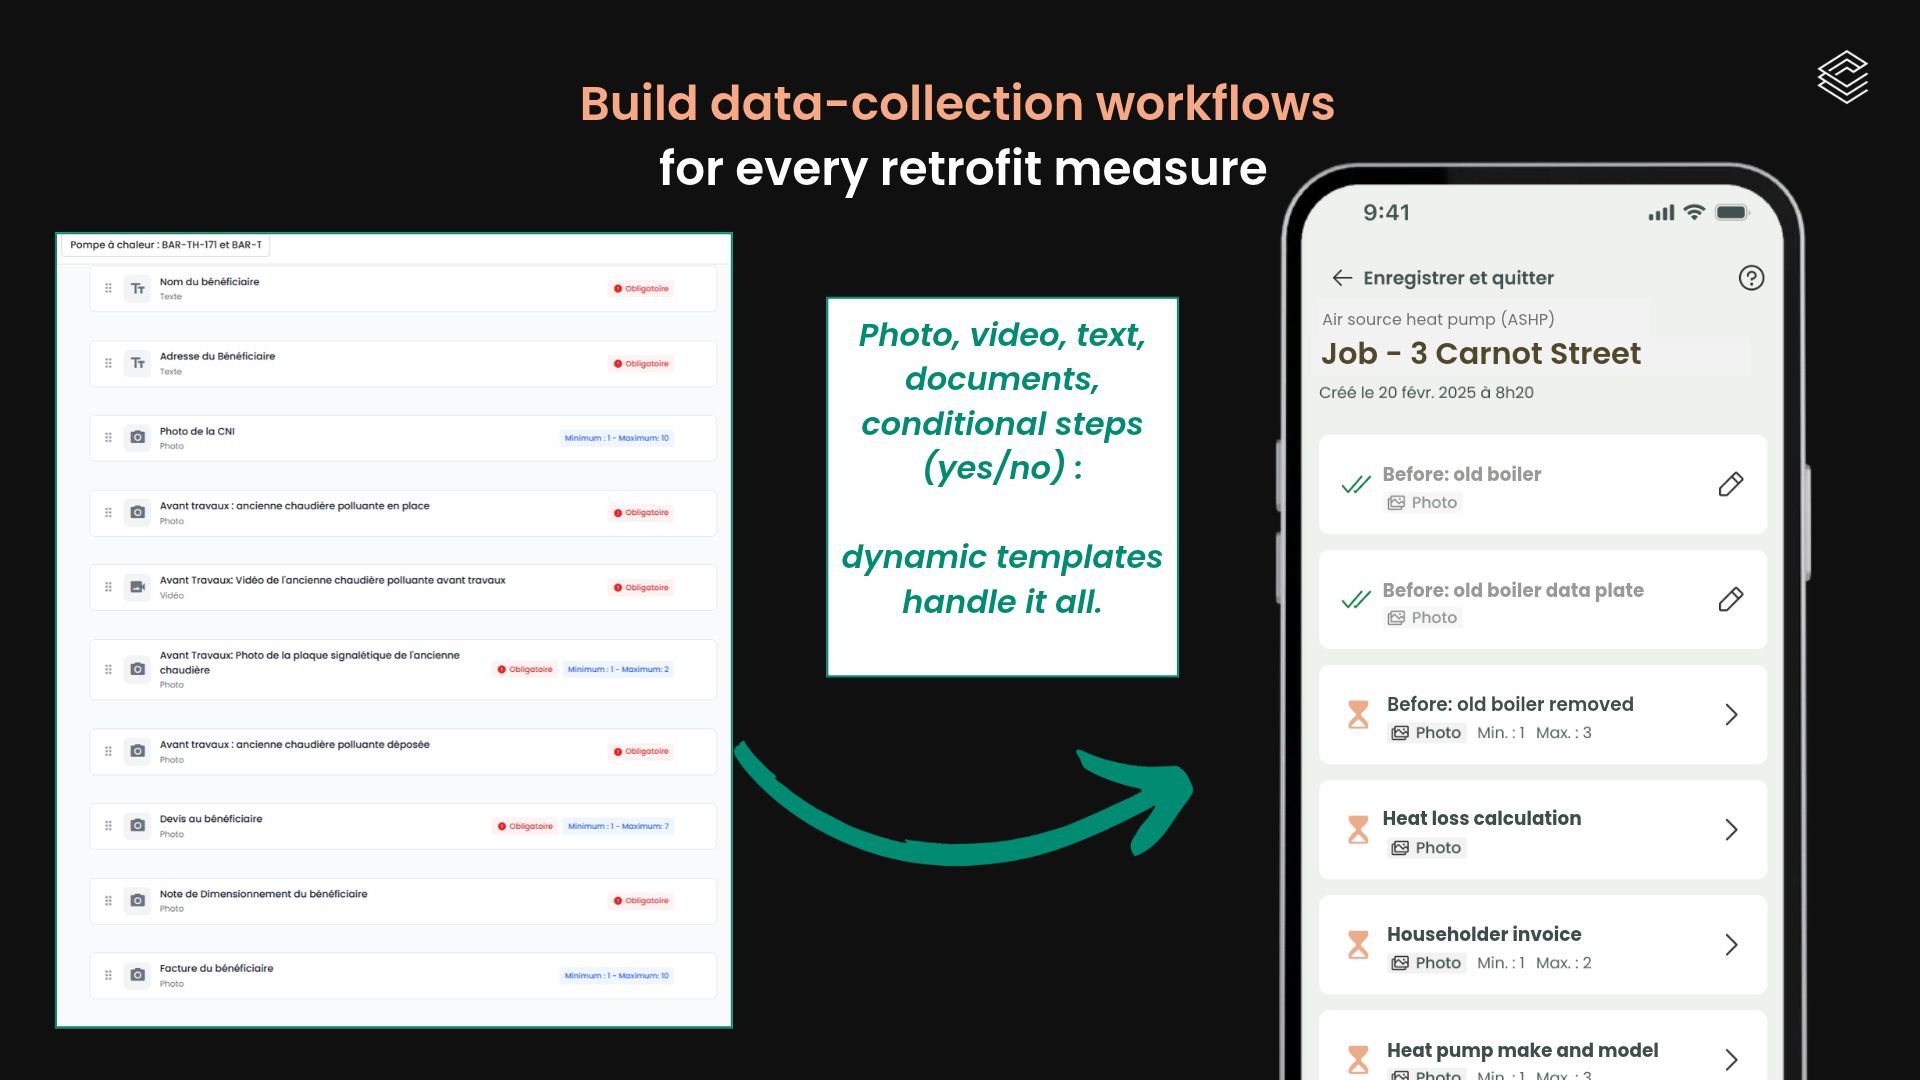
Task: Click the stacked-layers logo in top corner
Action: pyautogui.click(x=1843, y=77)
